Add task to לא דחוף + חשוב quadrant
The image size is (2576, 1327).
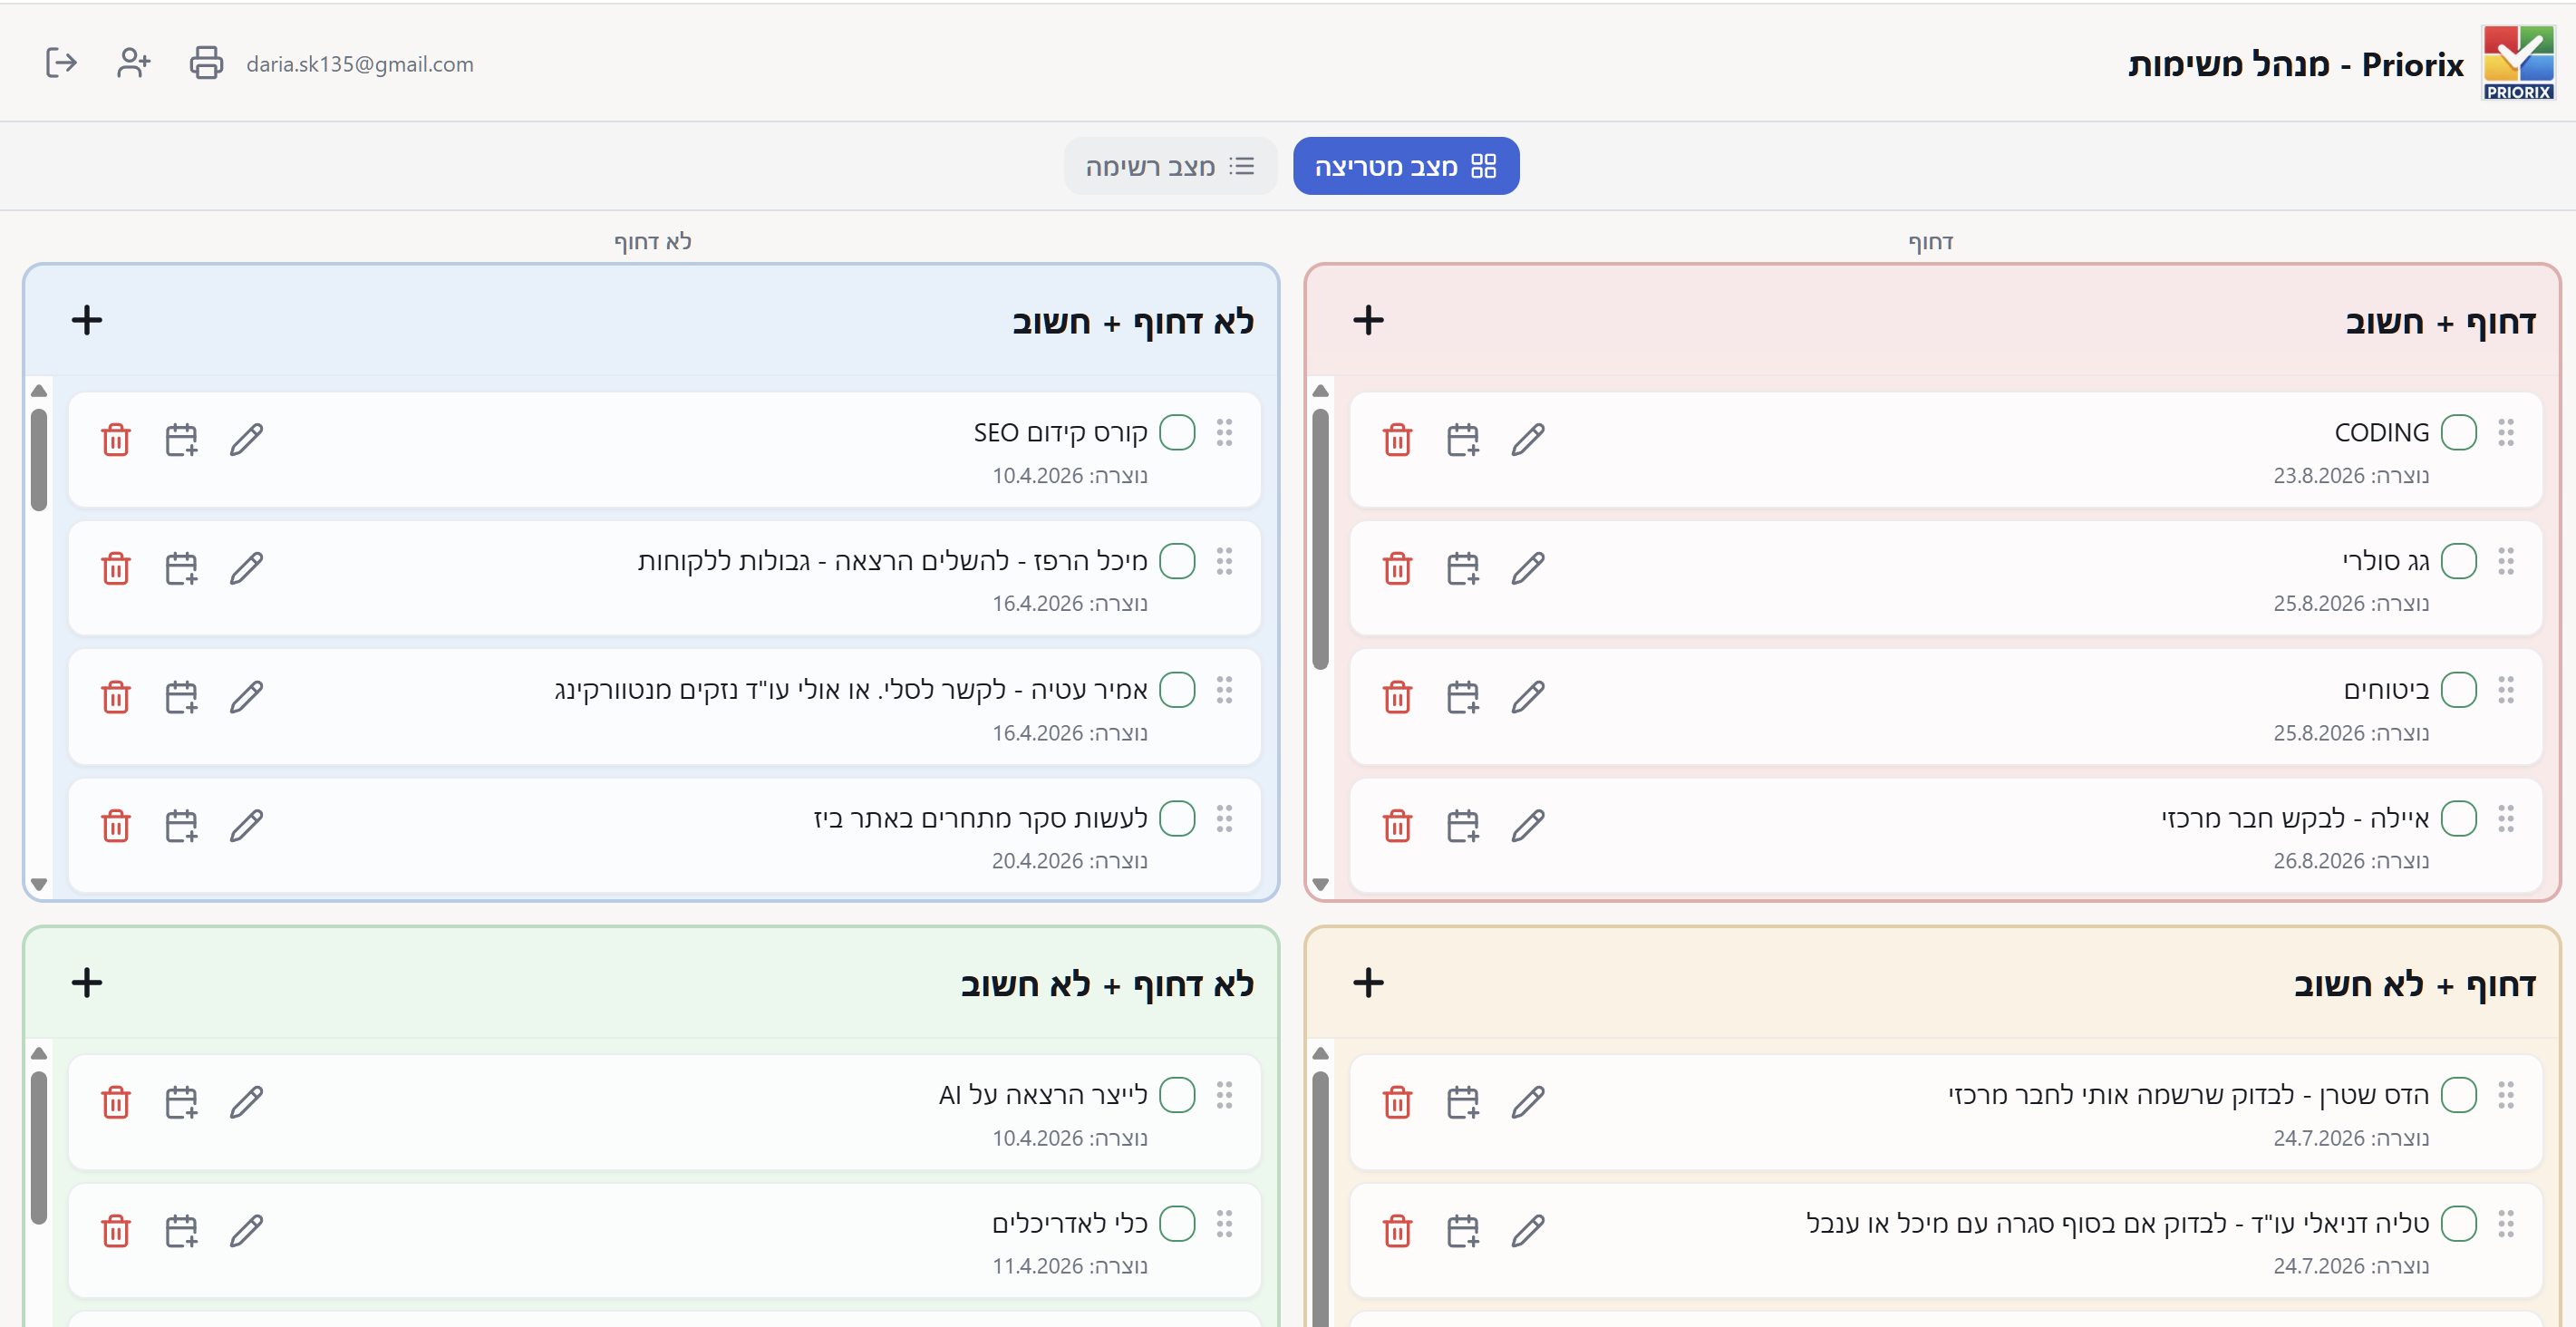[x=87, y=320]
